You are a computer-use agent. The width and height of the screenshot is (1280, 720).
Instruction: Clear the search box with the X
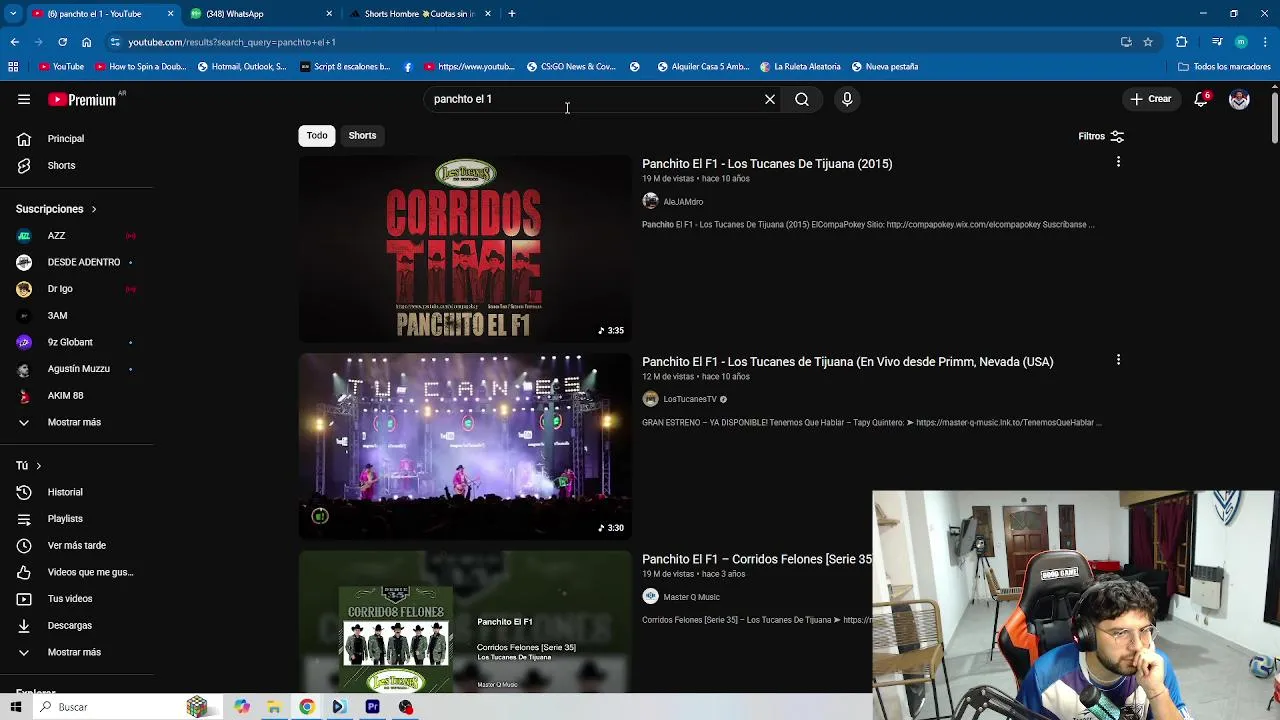770,99
